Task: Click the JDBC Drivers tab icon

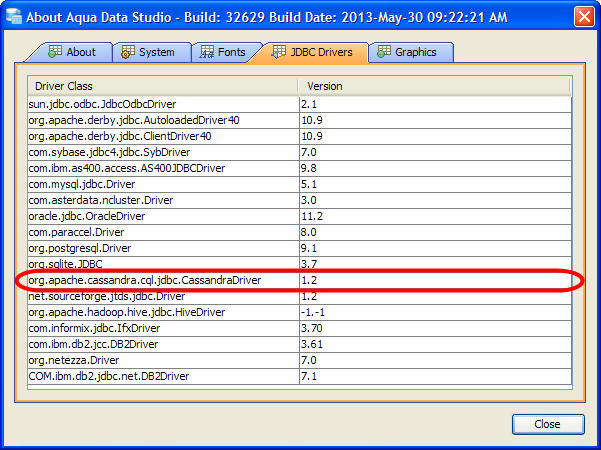Action: pos(278,52)
